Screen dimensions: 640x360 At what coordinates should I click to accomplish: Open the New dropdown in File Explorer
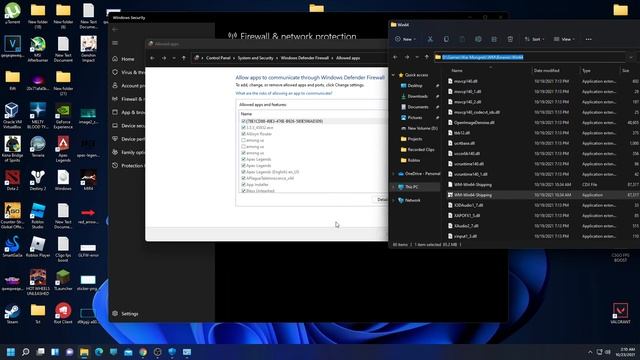[405, 39]
